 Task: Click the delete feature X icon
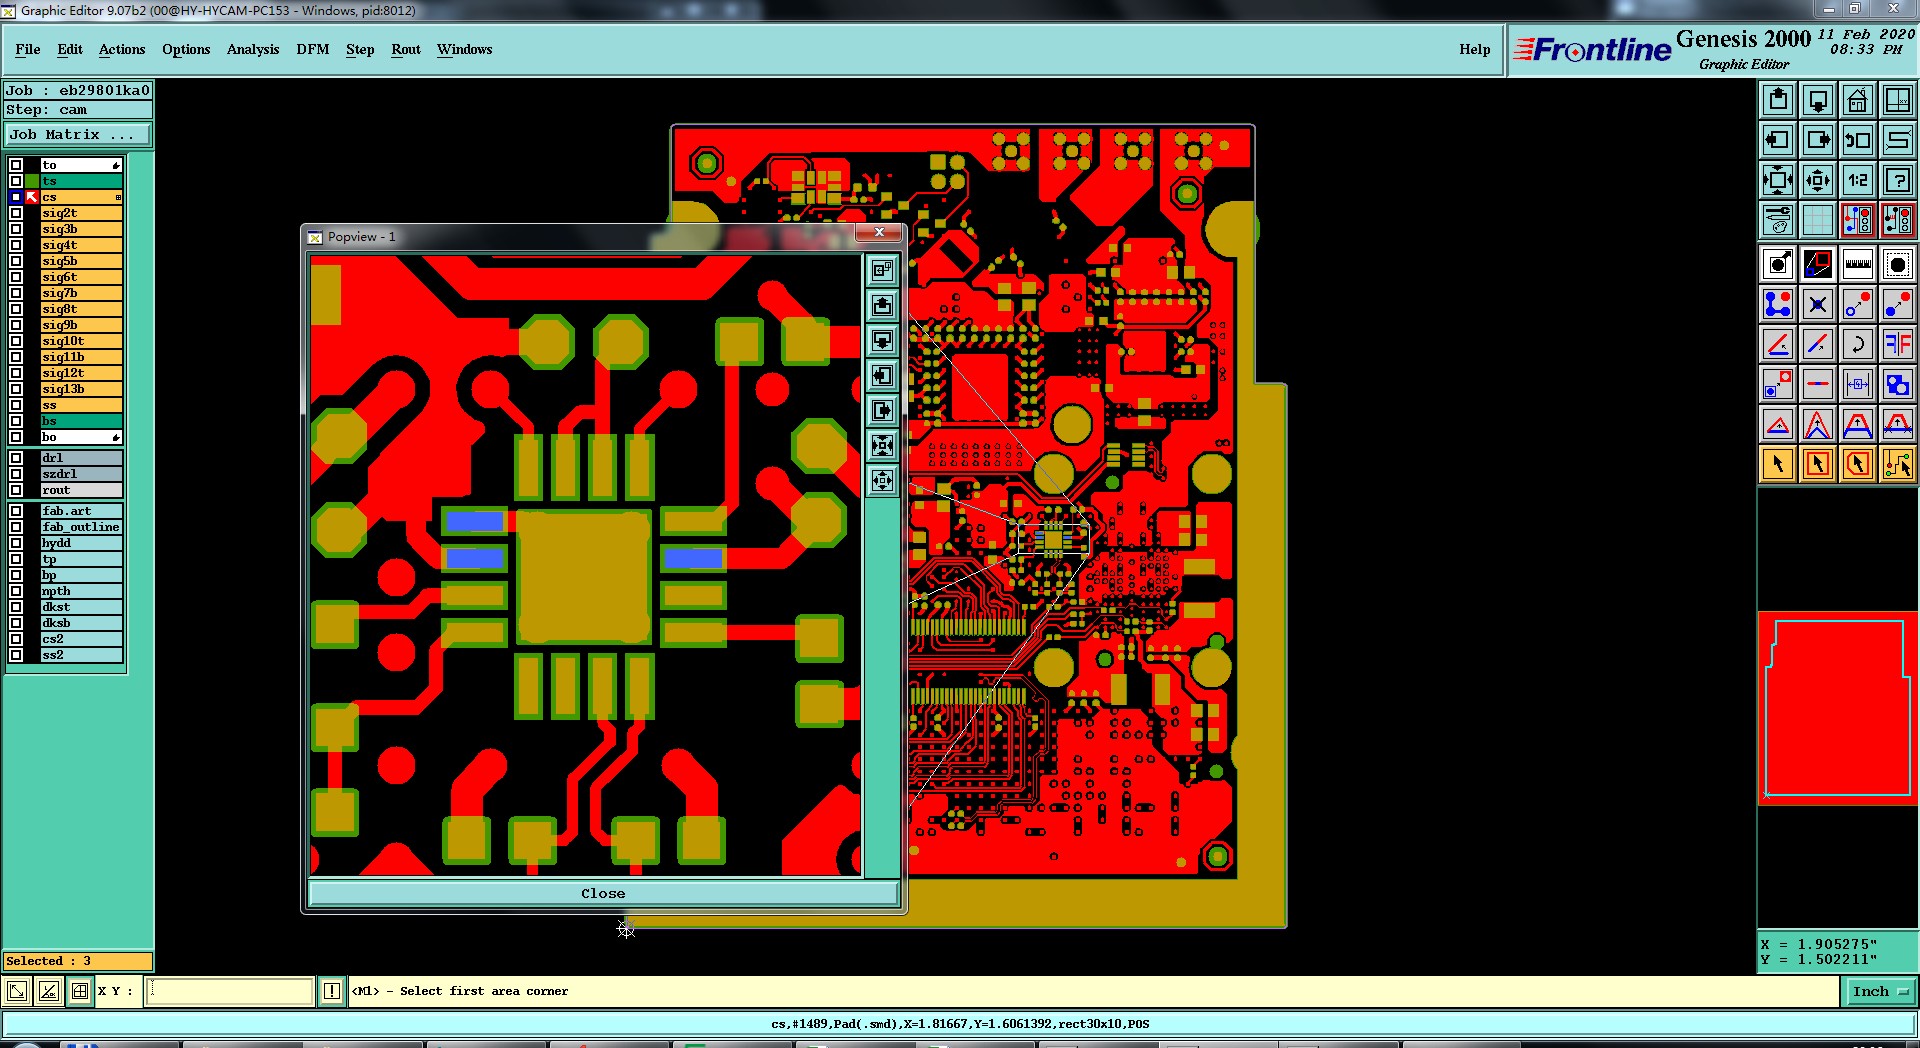(x=1818, y=304)
